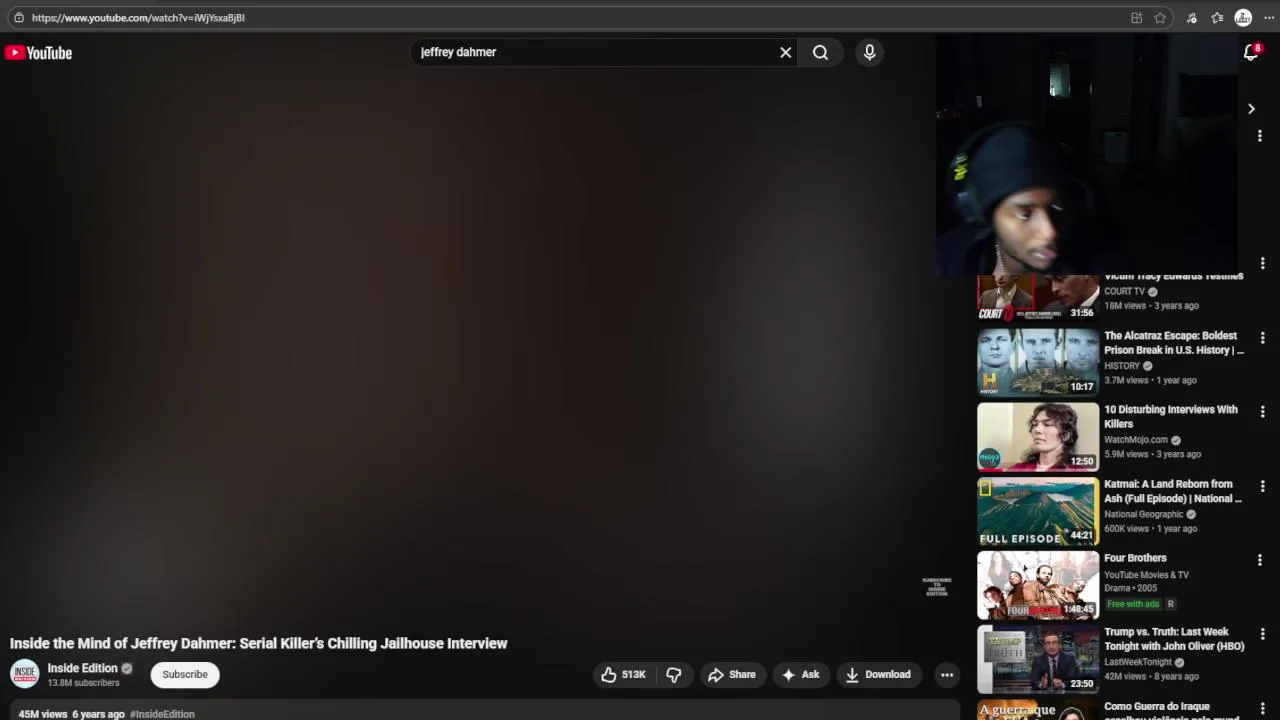This screenshot has height=720, width=1280.
Task: Add this page to favorites star
Action: coord(1160,17)
